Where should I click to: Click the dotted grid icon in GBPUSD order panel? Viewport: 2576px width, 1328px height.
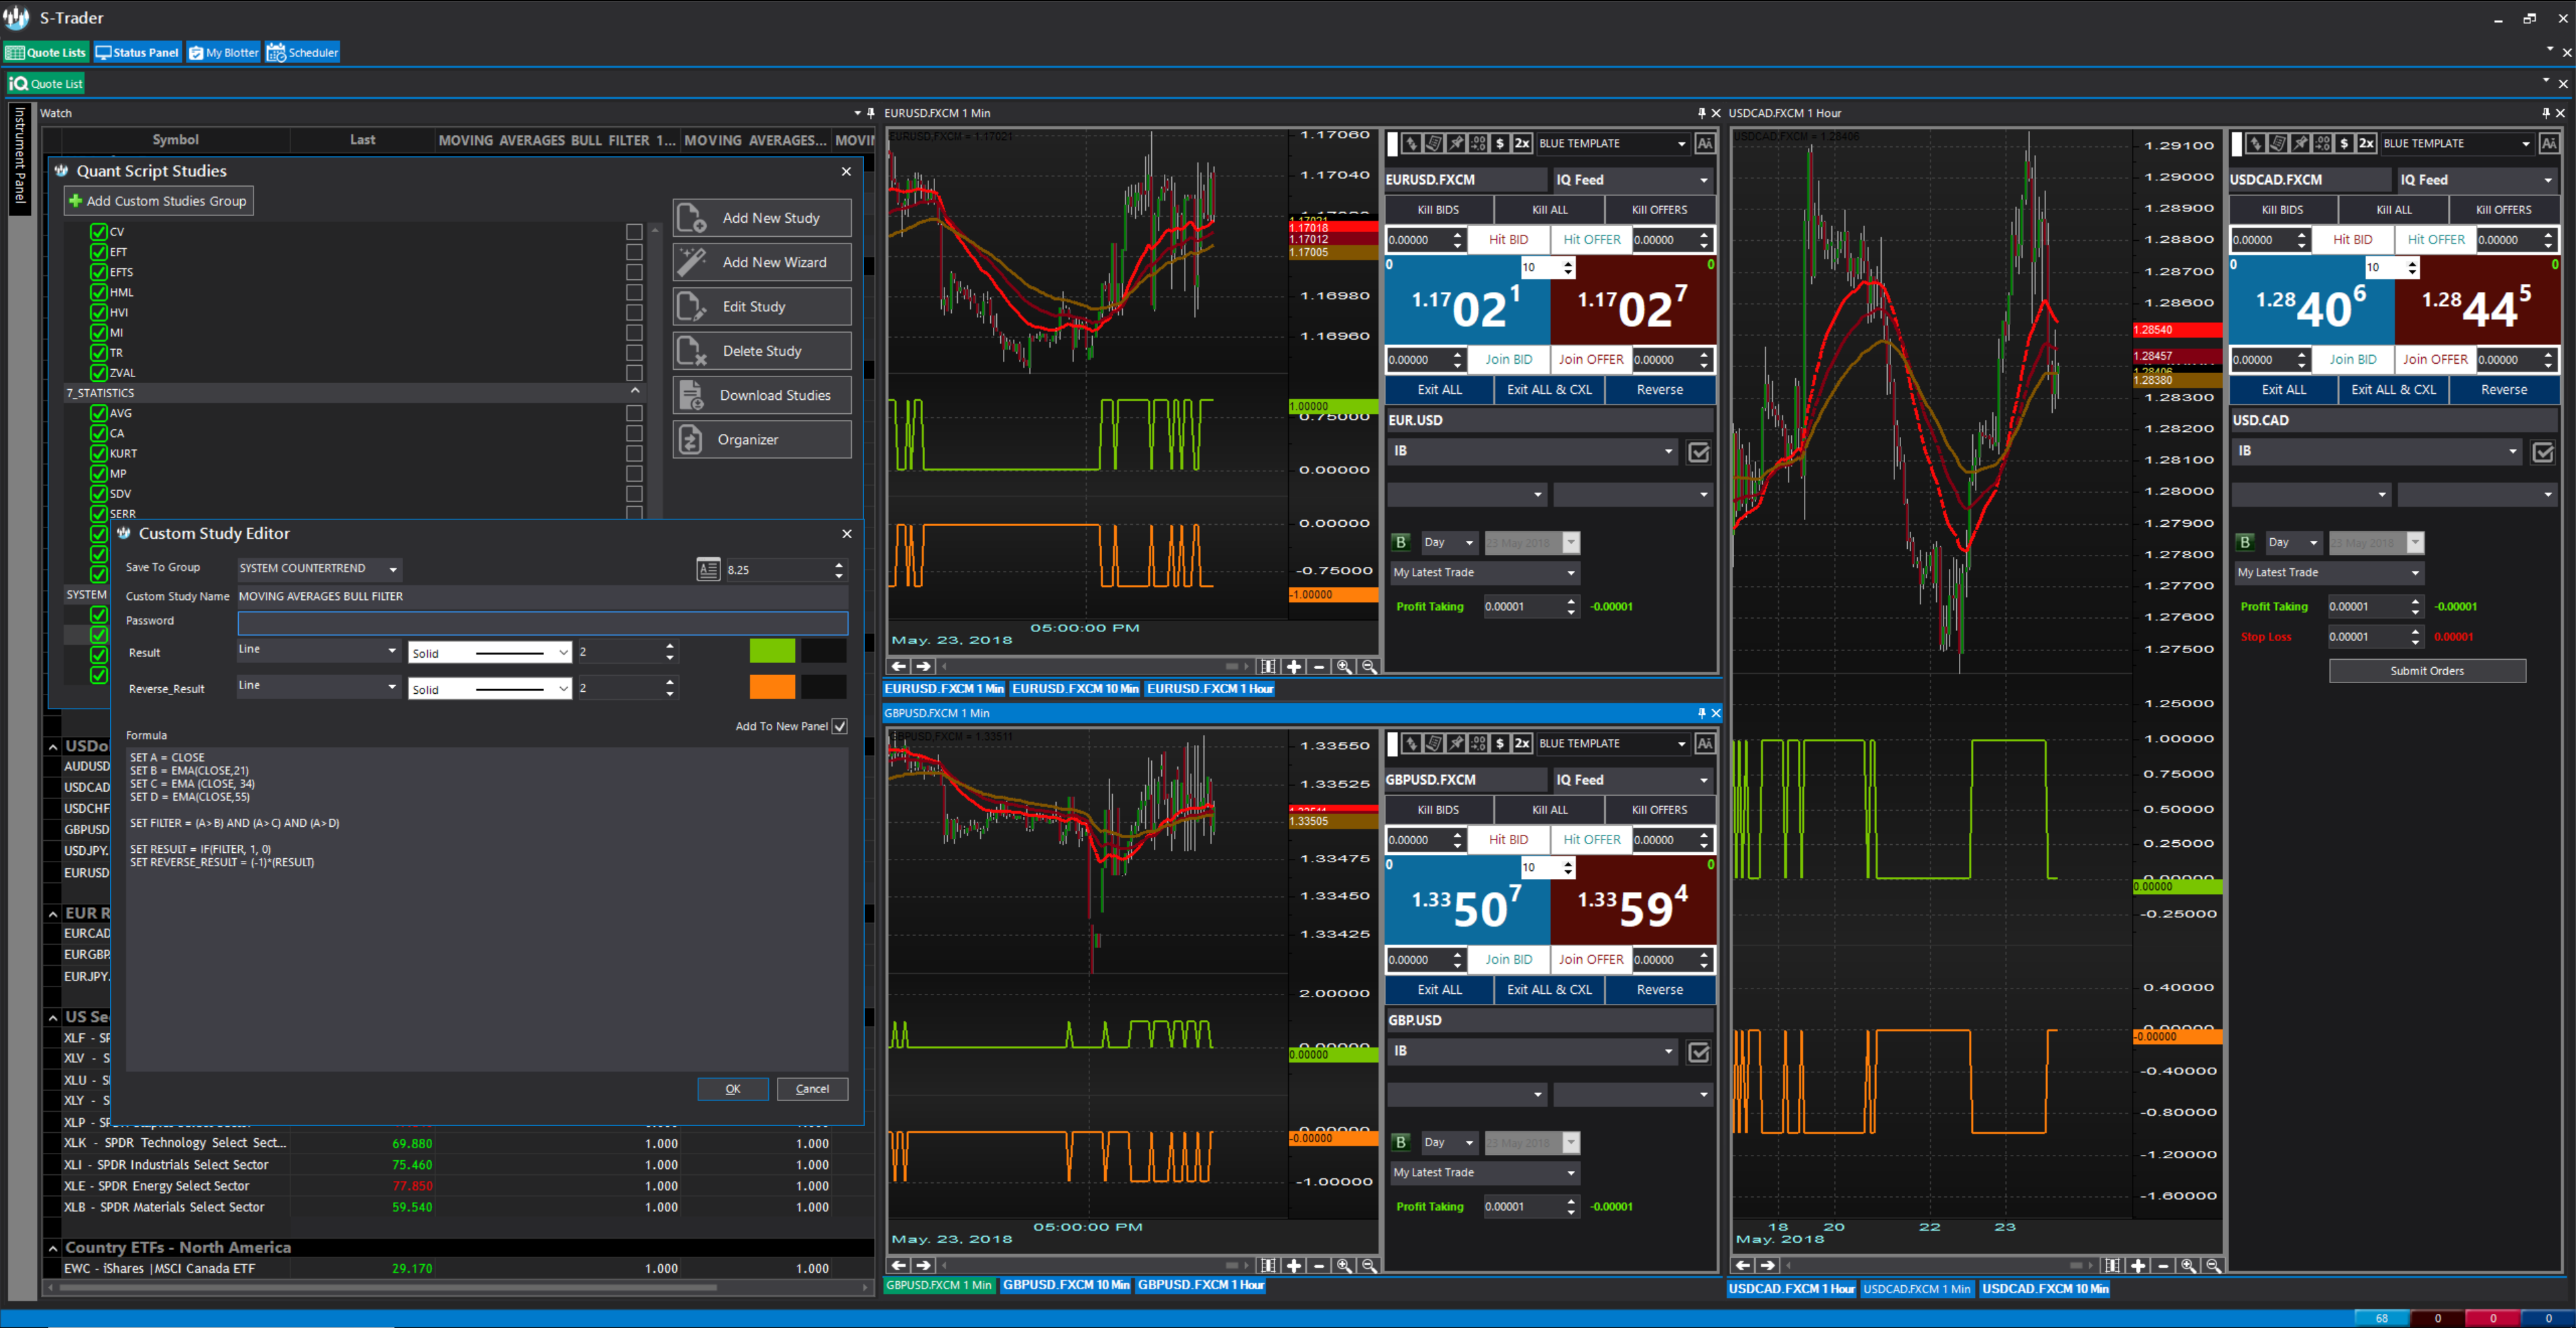pyautogui.click(x=1477, y=743)
